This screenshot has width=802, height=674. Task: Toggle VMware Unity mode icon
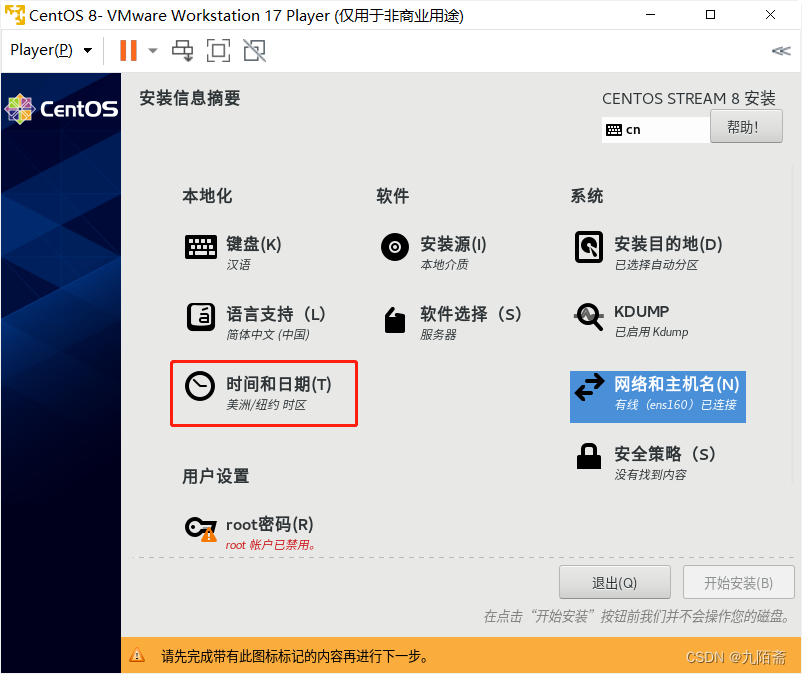[255, 51]
